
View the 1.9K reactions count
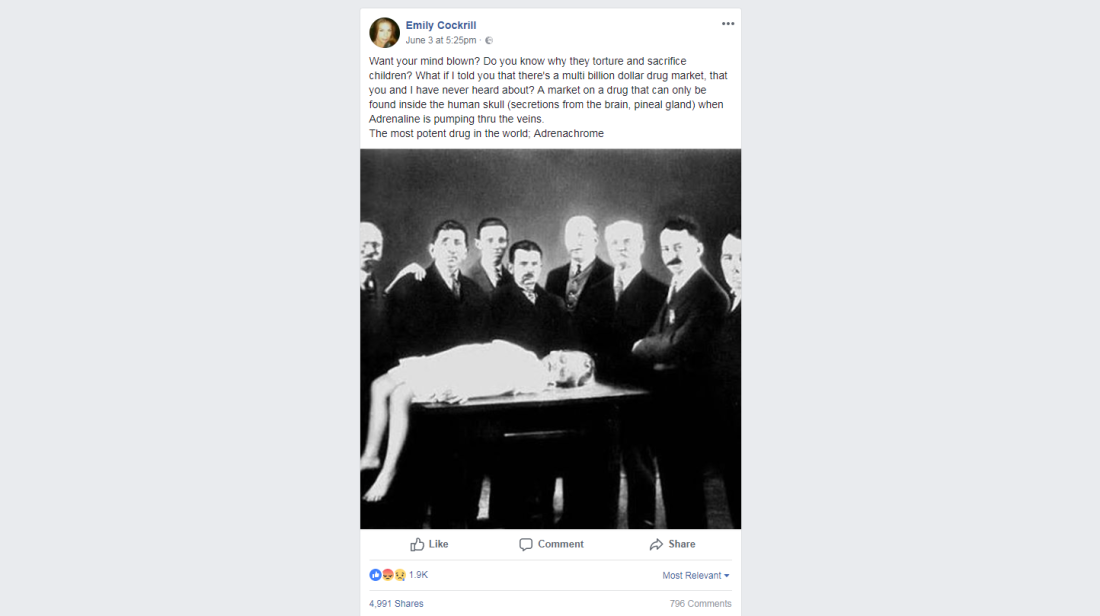(418, 575)
